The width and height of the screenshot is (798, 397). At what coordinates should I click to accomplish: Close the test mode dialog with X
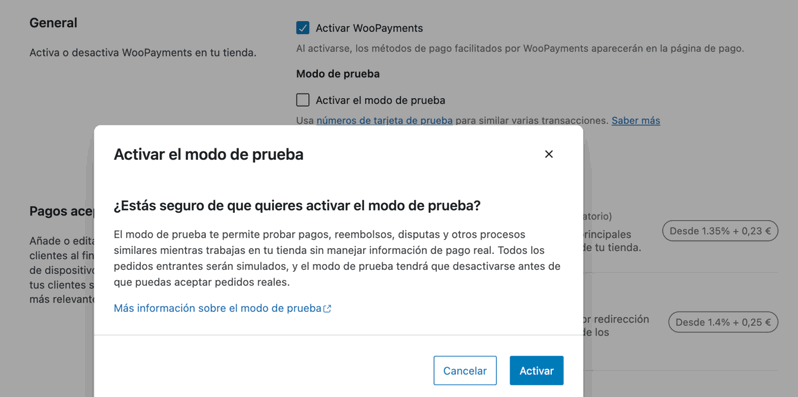click(548, 154)
